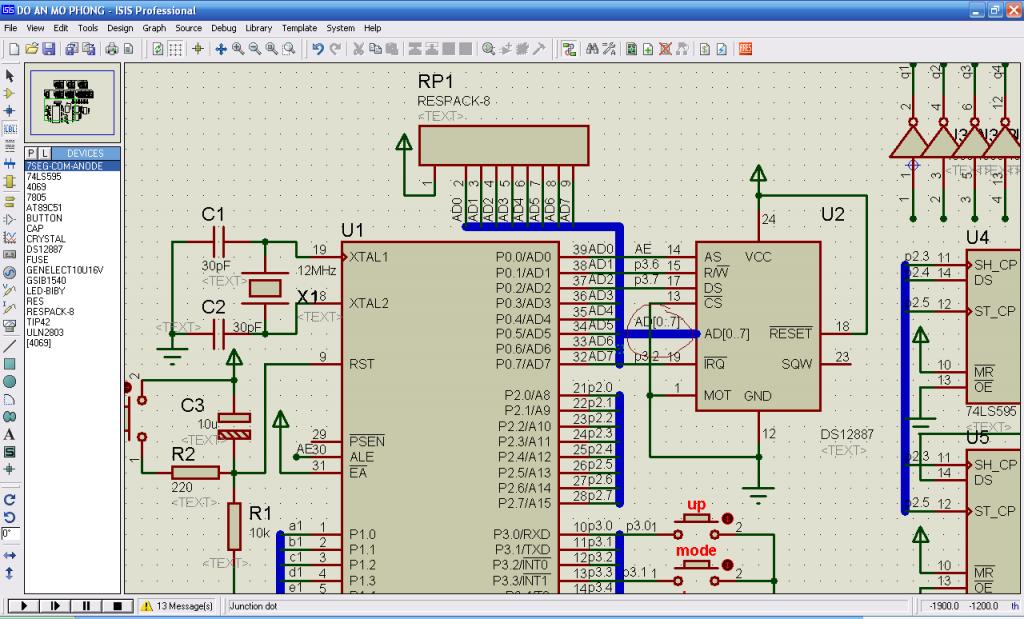Select the Text script 'A' tool

pos(10,434)
